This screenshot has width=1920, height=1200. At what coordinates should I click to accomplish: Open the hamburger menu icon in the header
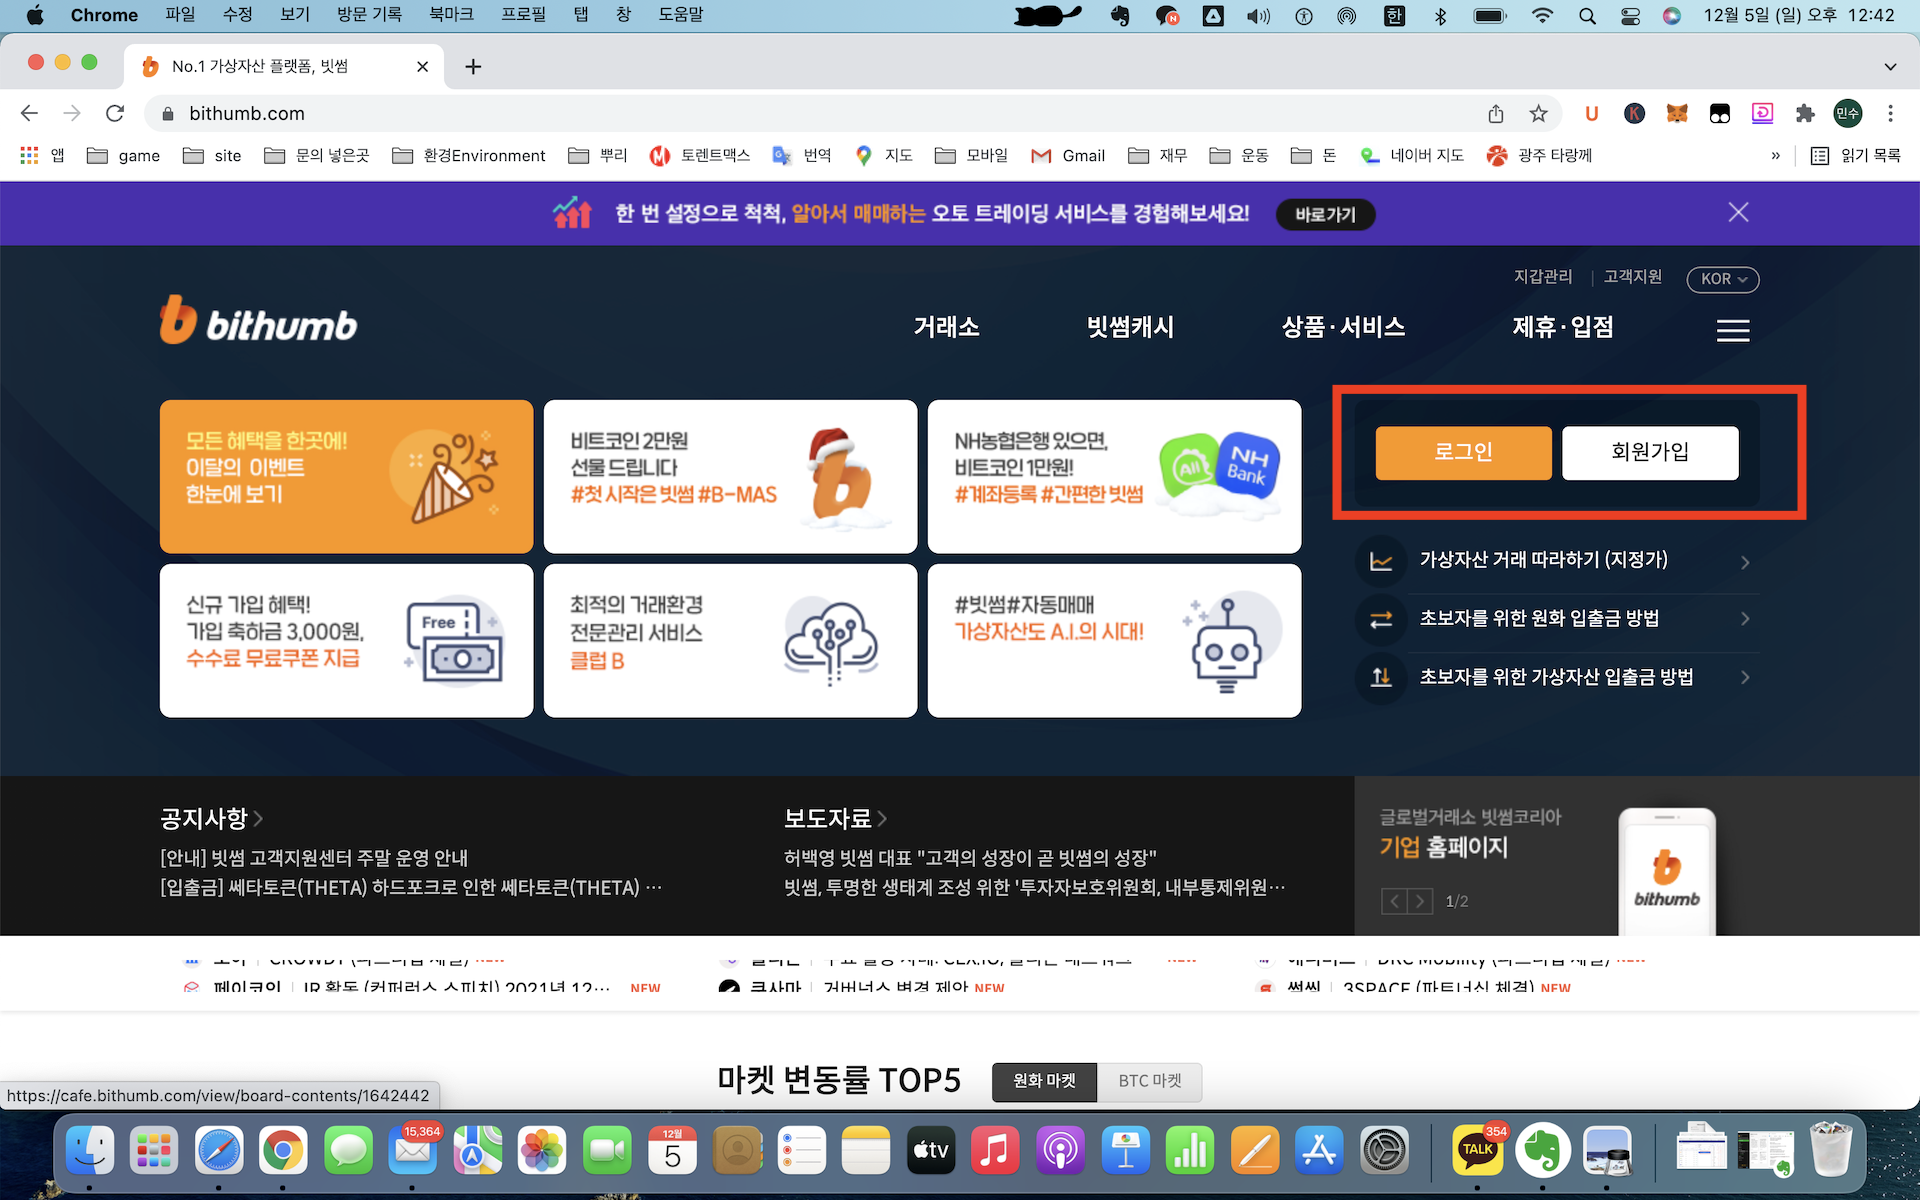tap(1732, 330)
